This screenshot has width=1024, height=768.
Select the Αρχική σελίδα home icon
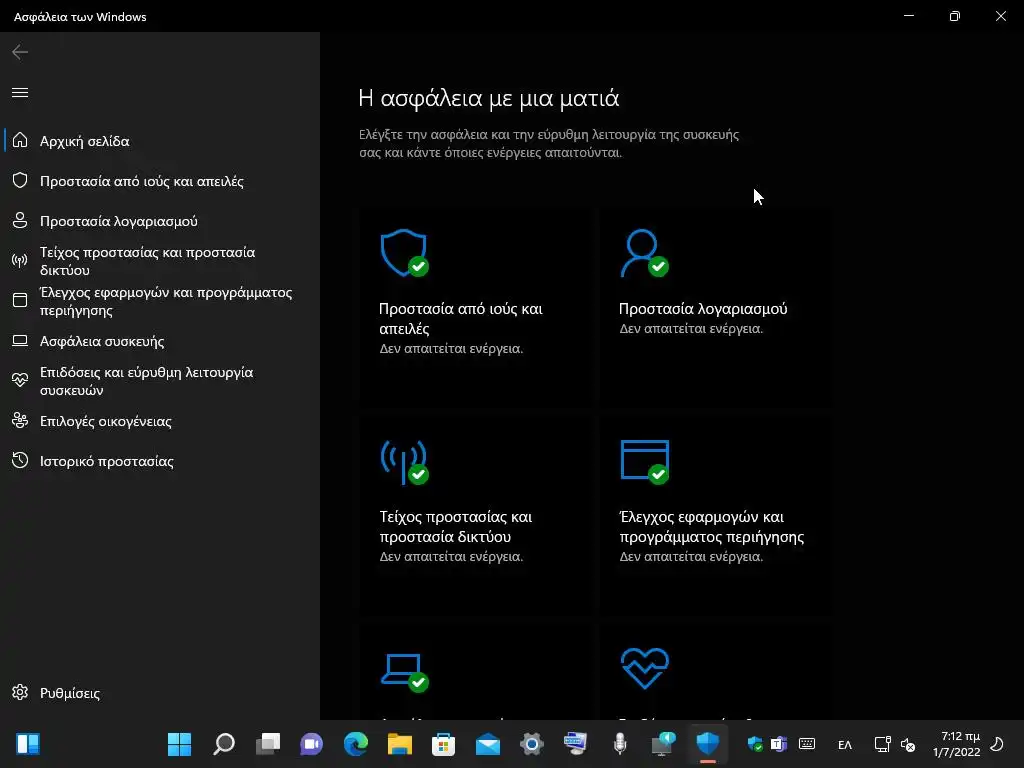click(20, 140)
